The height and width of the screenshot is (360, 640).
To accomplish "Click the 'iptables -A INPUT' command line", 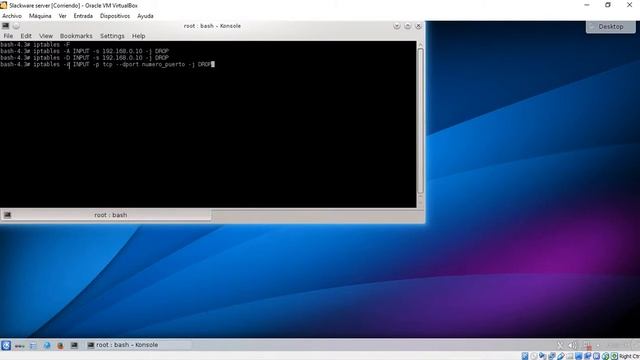I will coord(84,51).
